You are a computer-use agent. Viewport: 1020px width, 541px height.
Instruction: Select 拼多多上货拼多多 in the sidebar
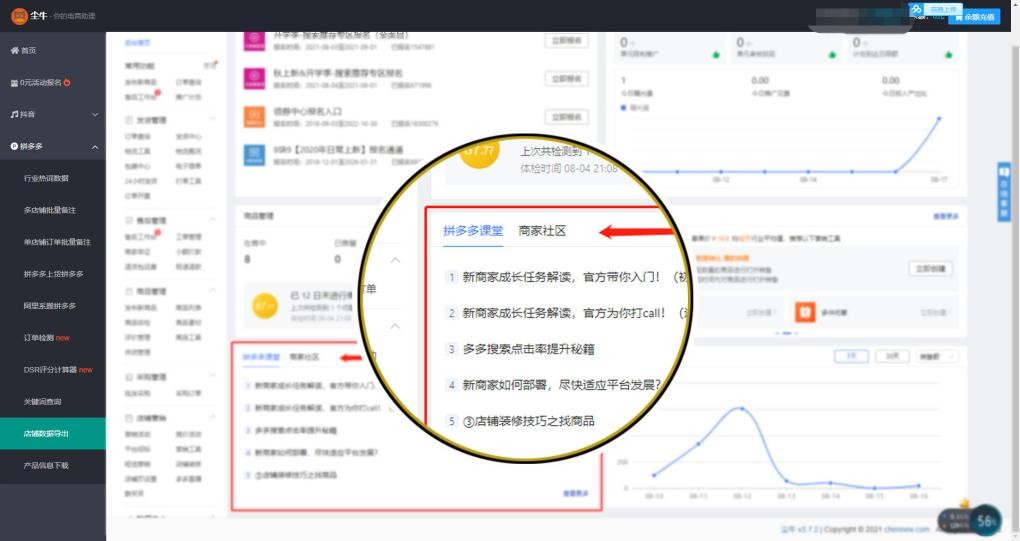52,274
